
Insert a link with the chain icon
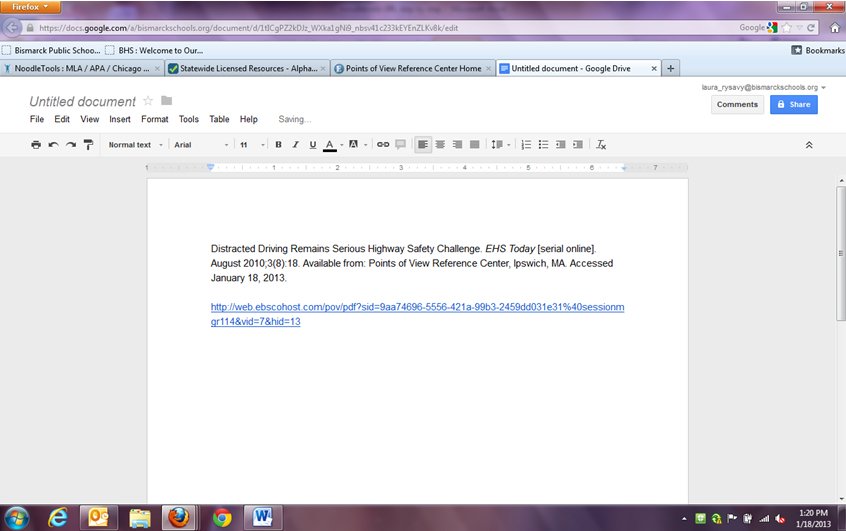tap(383, 145)
